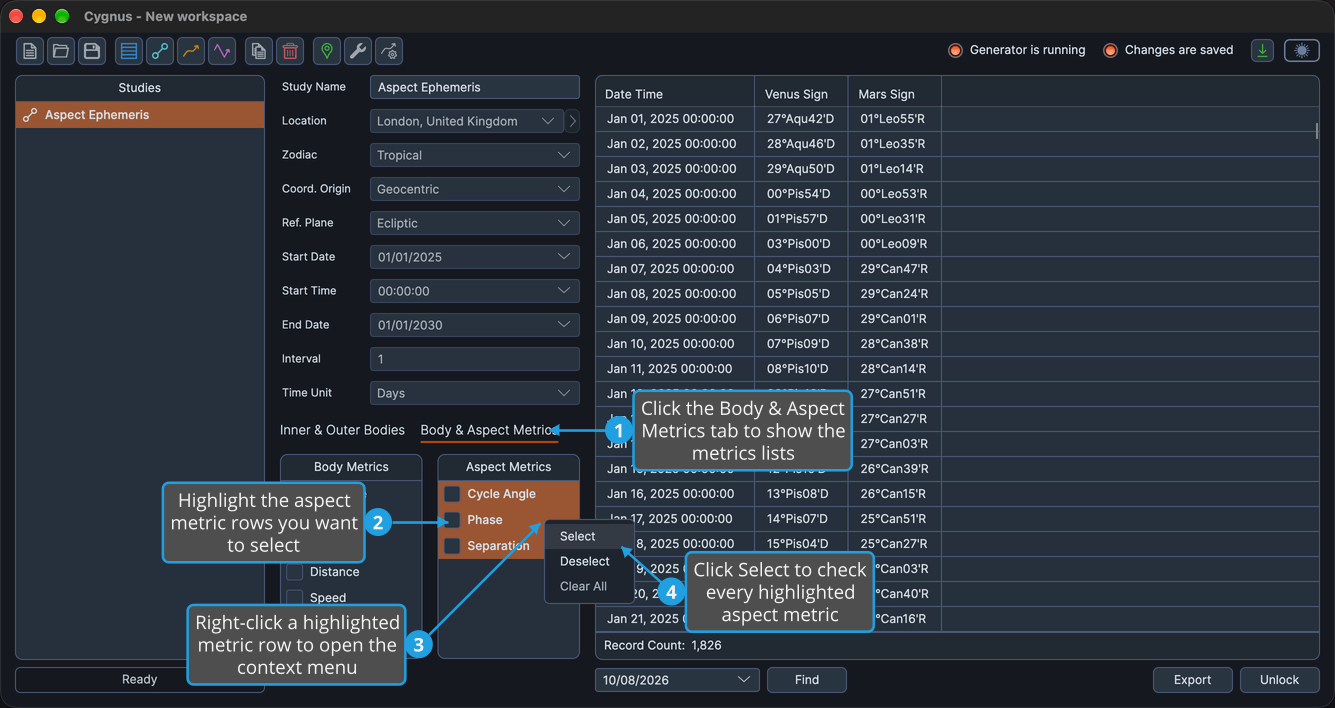
Task: Click the Venus Sign column header
Action: [801, 94]
